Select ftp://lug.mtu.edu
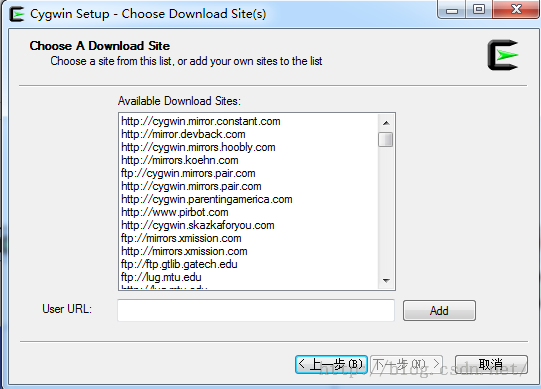The width and height of the screenshot is (541, 389). point(161,277)
